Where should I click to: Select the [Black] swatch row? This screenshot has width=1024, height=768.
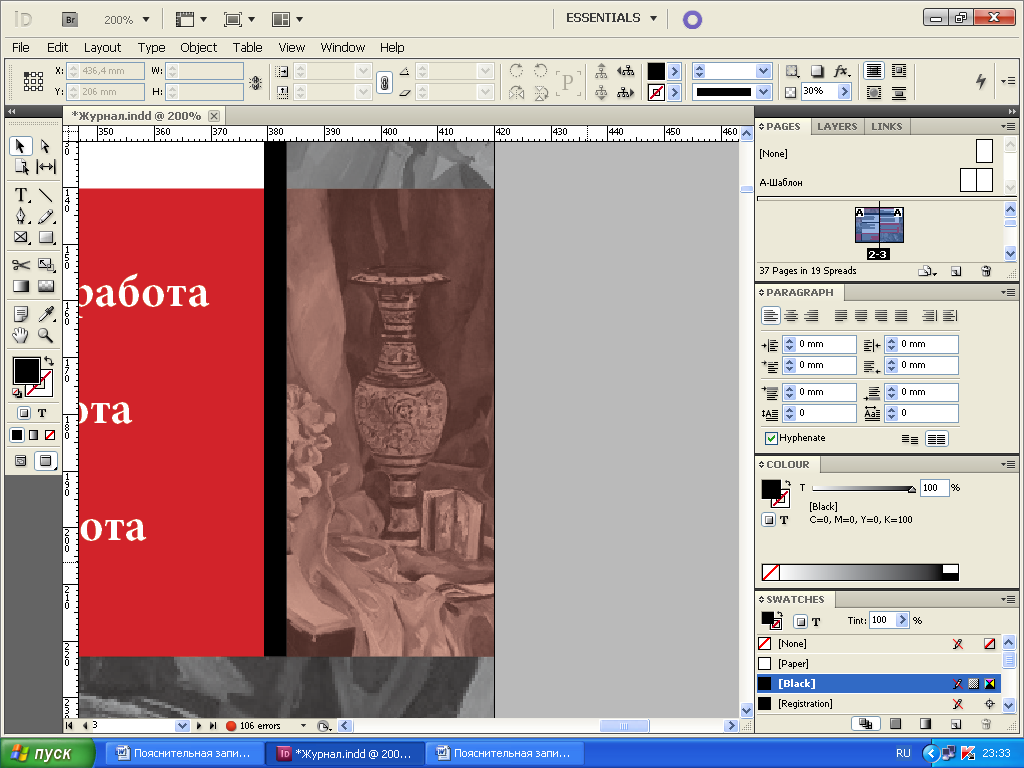879,684
